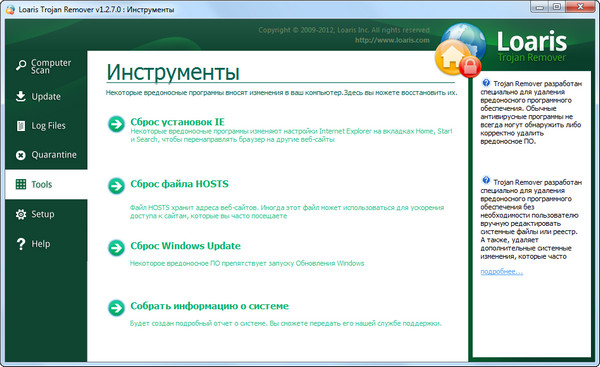This screenshot has width=600, height=367.
Task: Click the first blue help icon in right panel
Action: pyautogui.click(x=486, y=82)
